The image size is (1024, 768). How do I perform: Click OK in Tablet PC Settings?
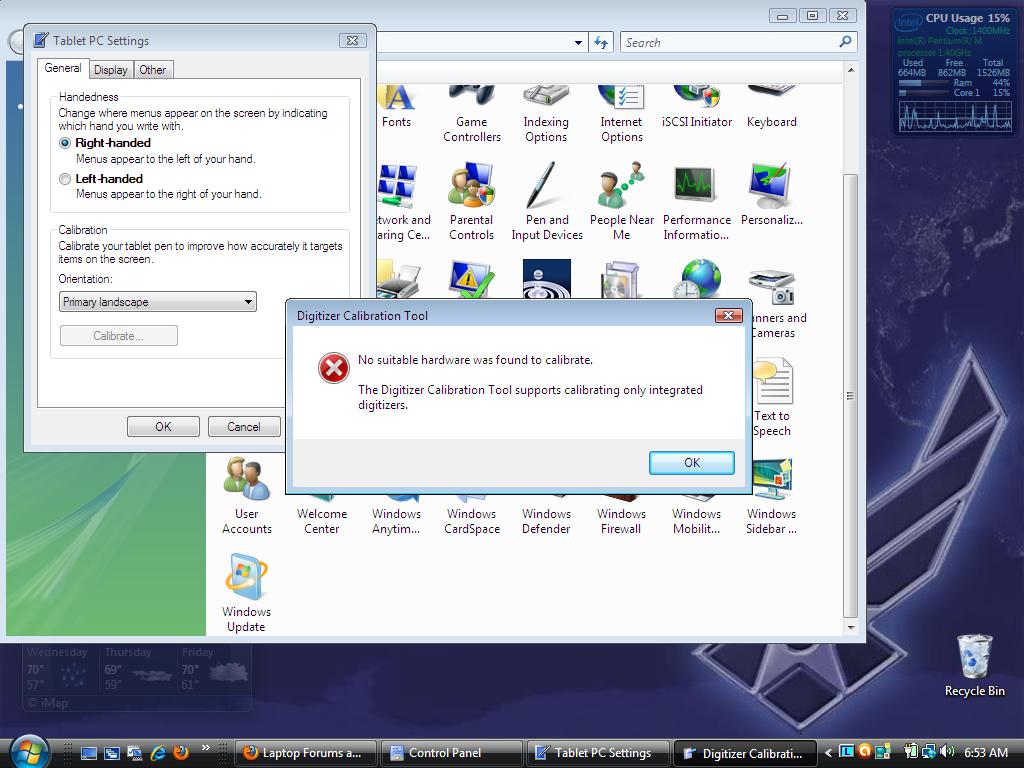[163, 426]
